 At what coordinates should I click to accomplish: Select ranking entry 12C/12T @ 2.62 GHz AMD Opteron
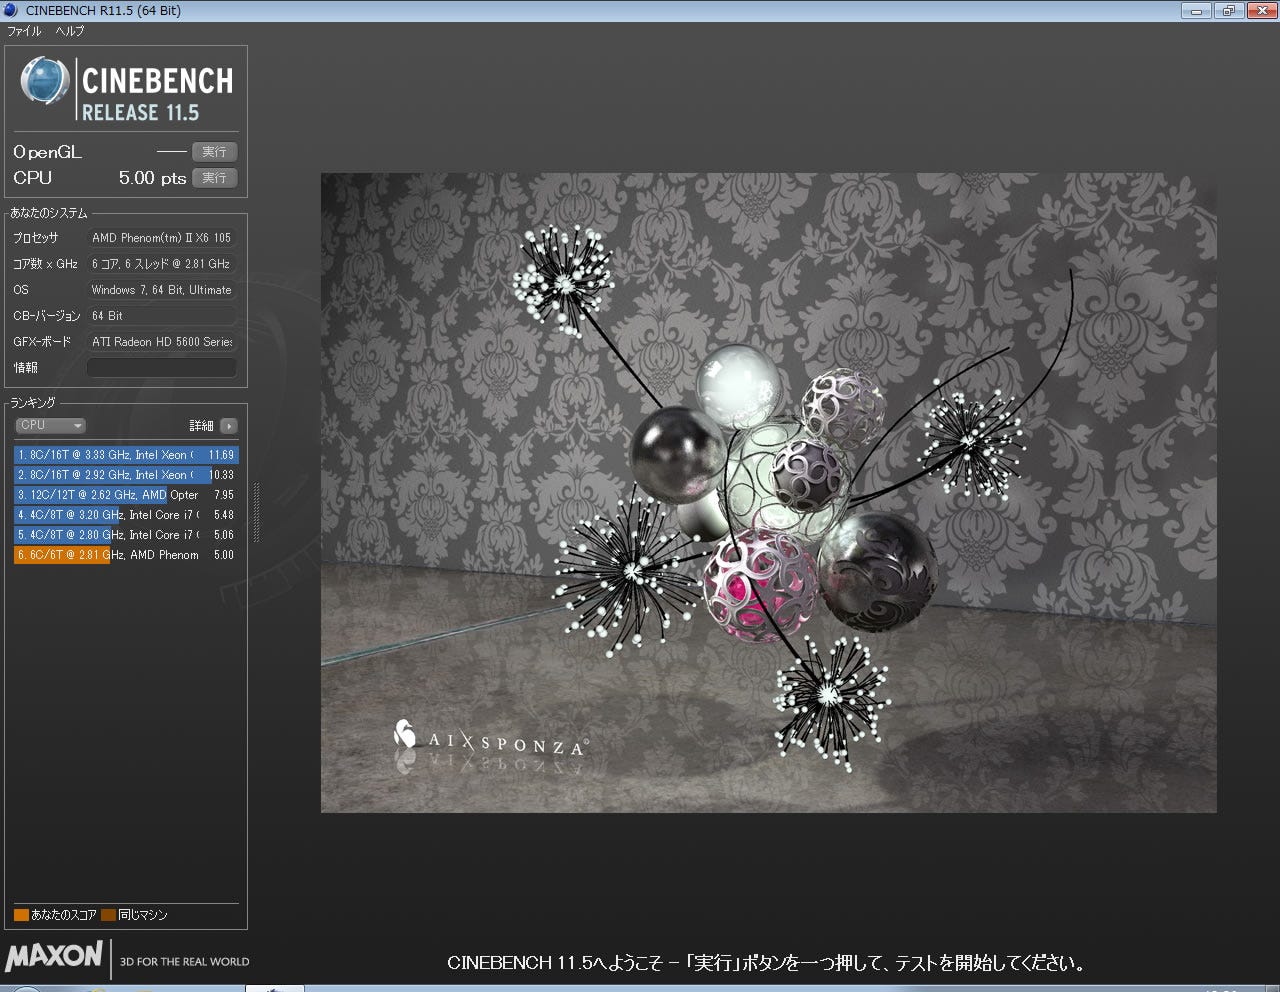pos(126,495)
